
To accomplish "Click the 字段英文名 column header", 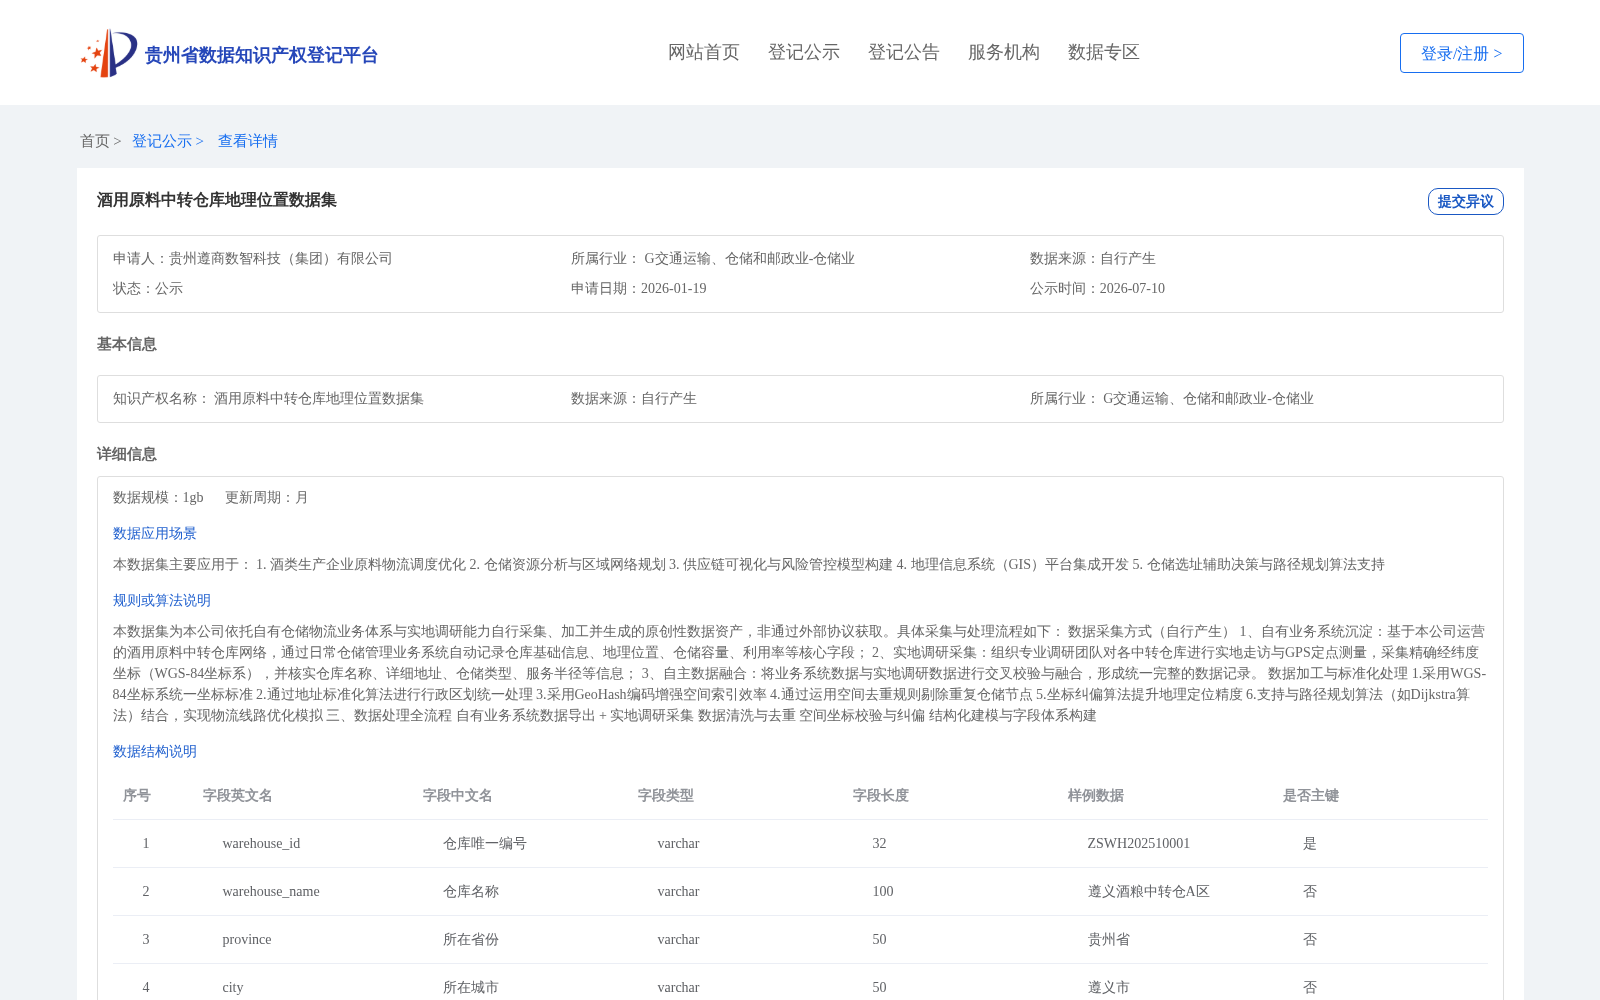I will (x=238, y=795).
